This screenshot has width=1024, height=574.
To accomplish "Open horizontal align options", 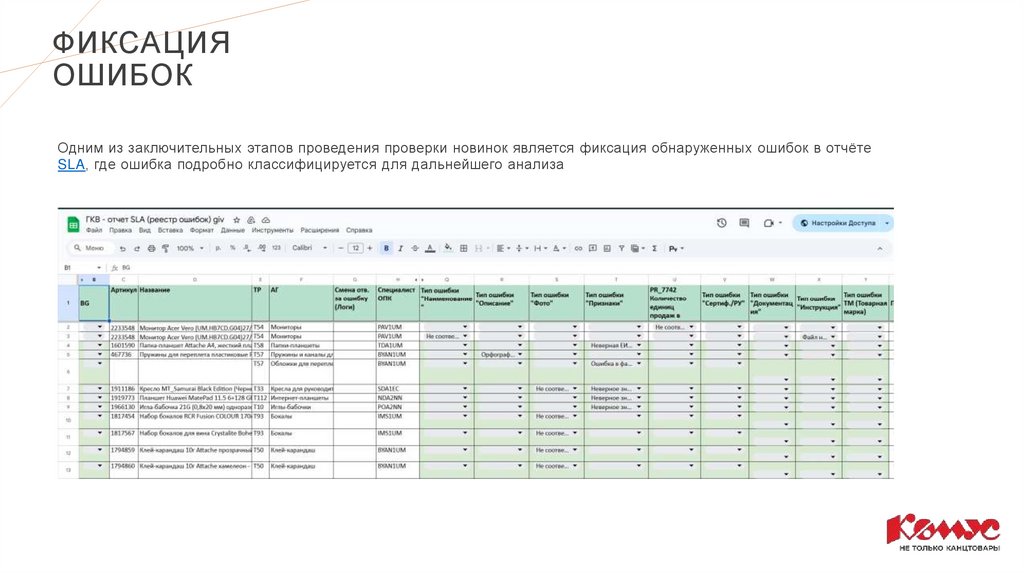I will [502, 248].
